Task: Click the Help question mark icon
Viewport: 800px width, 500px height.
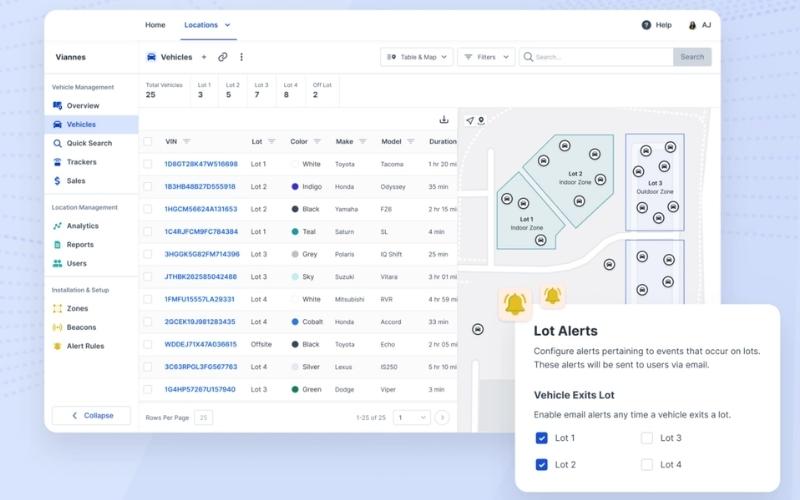Action: click(x=646, y=25)
